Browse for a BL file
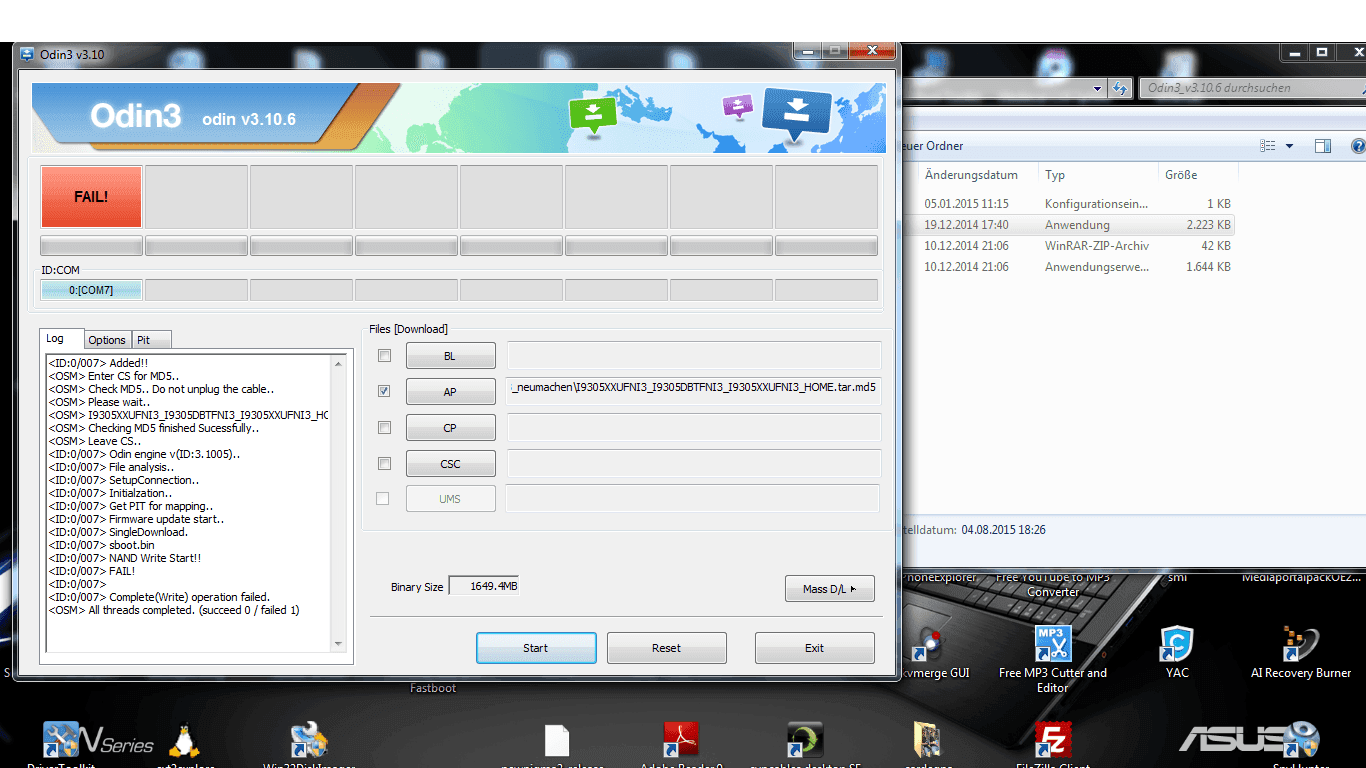This screenshot has width=1366, height=768. tap(450, 356)
